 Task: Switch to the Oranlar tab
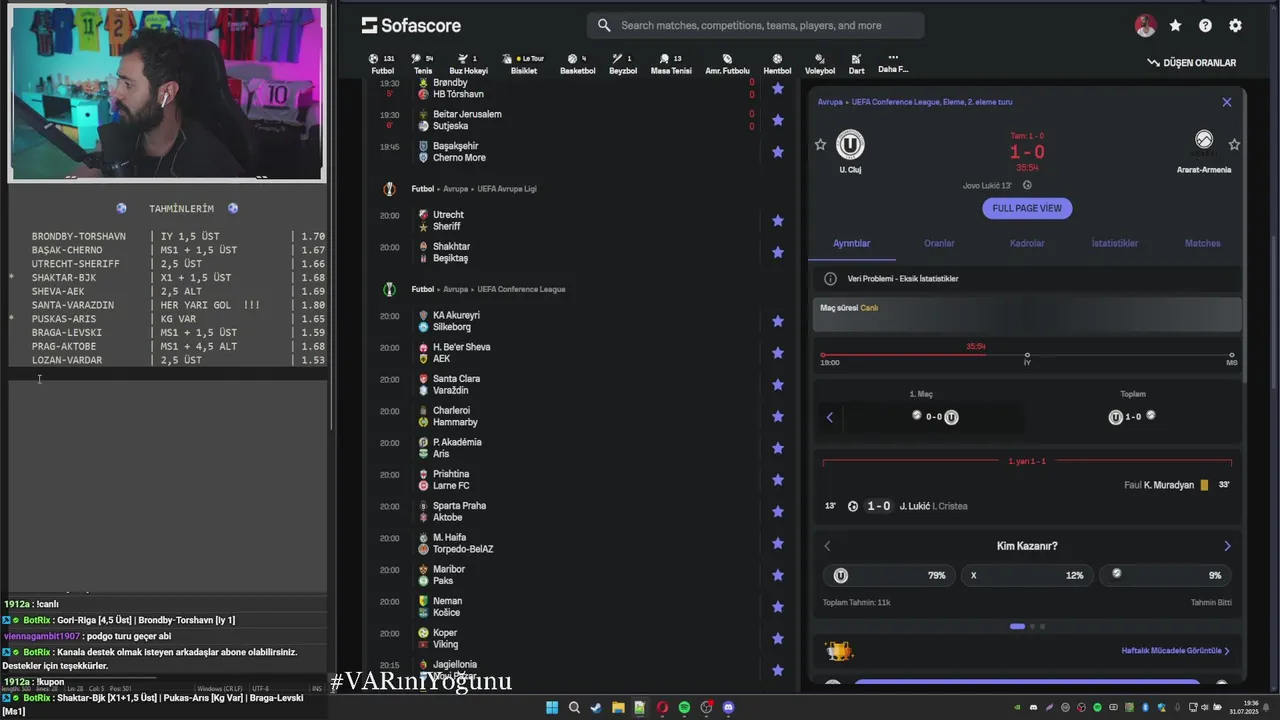tap(939, 243)
